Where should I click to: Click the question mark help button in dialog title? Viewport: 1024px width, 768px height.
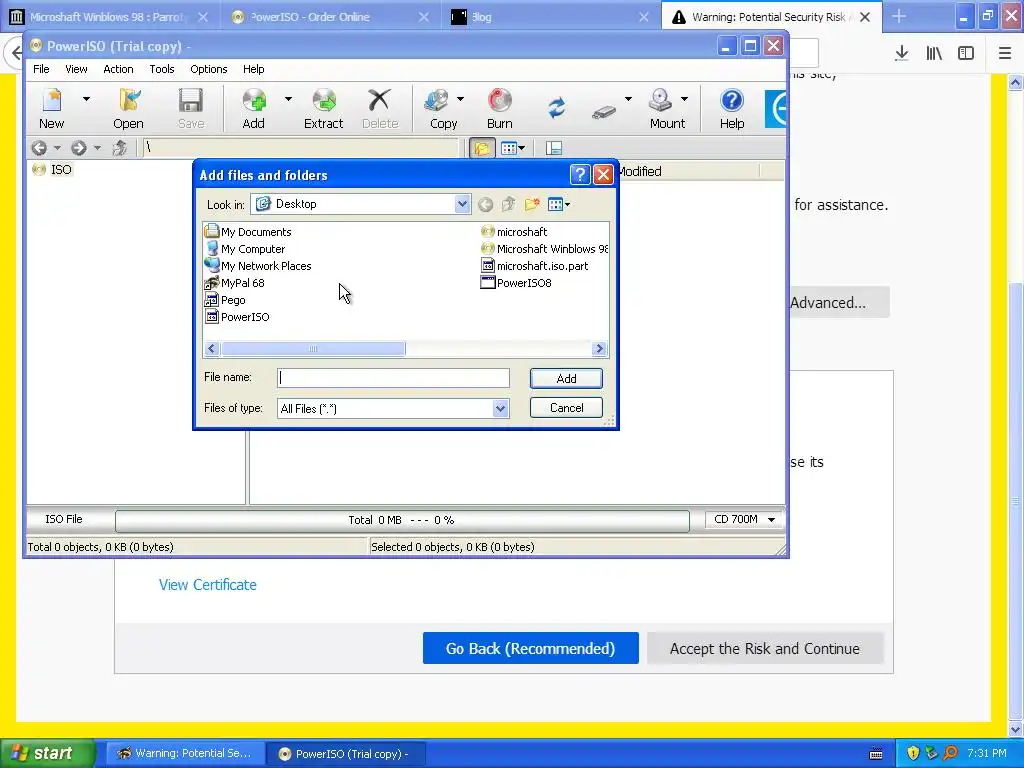click(x=580, y=175)
